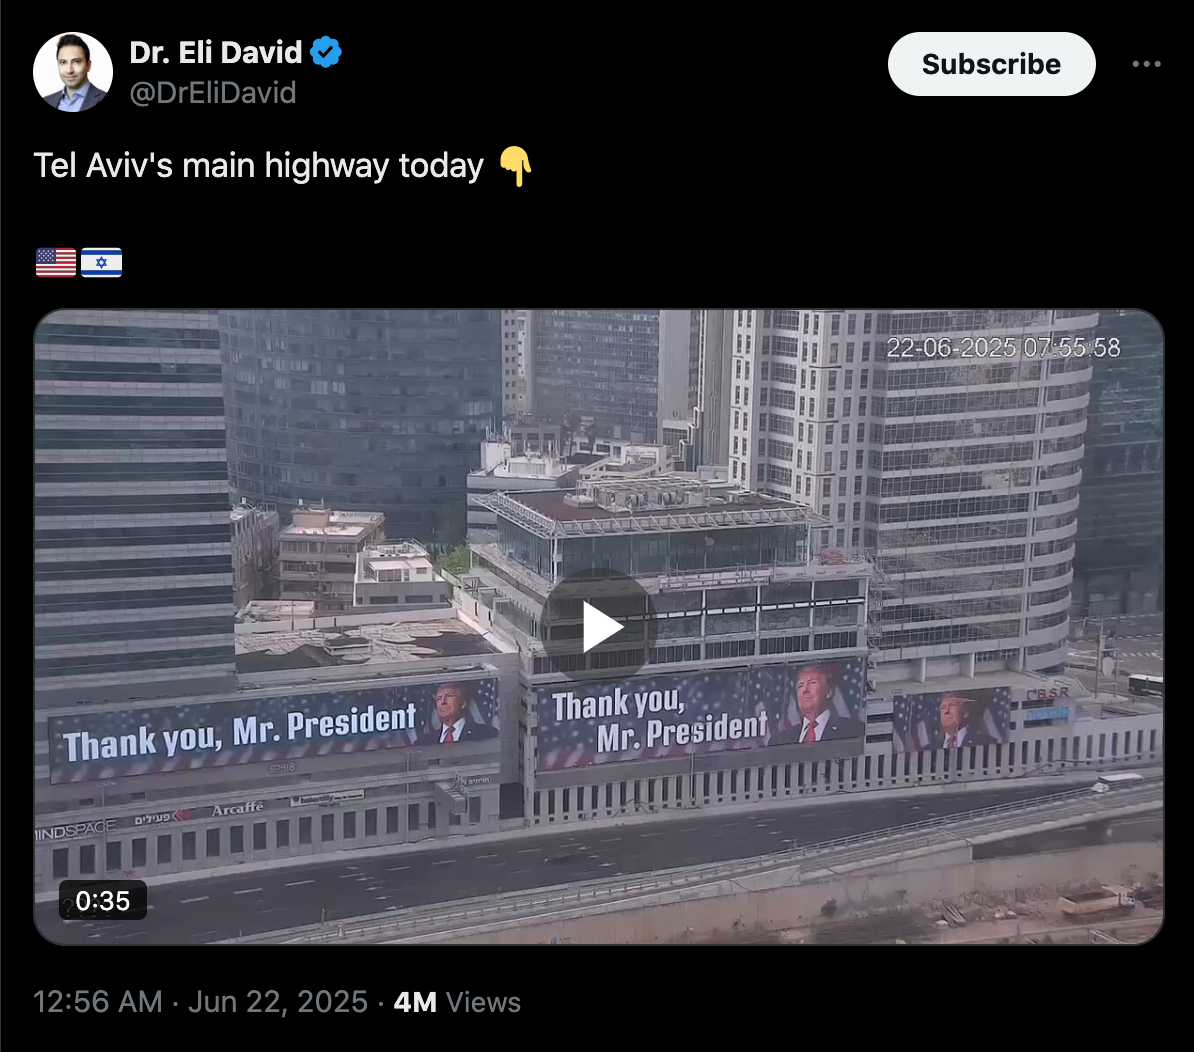
Task: Click the middle 'Thank you, Mr. President' billboard
Action: [x=700, y=716]
